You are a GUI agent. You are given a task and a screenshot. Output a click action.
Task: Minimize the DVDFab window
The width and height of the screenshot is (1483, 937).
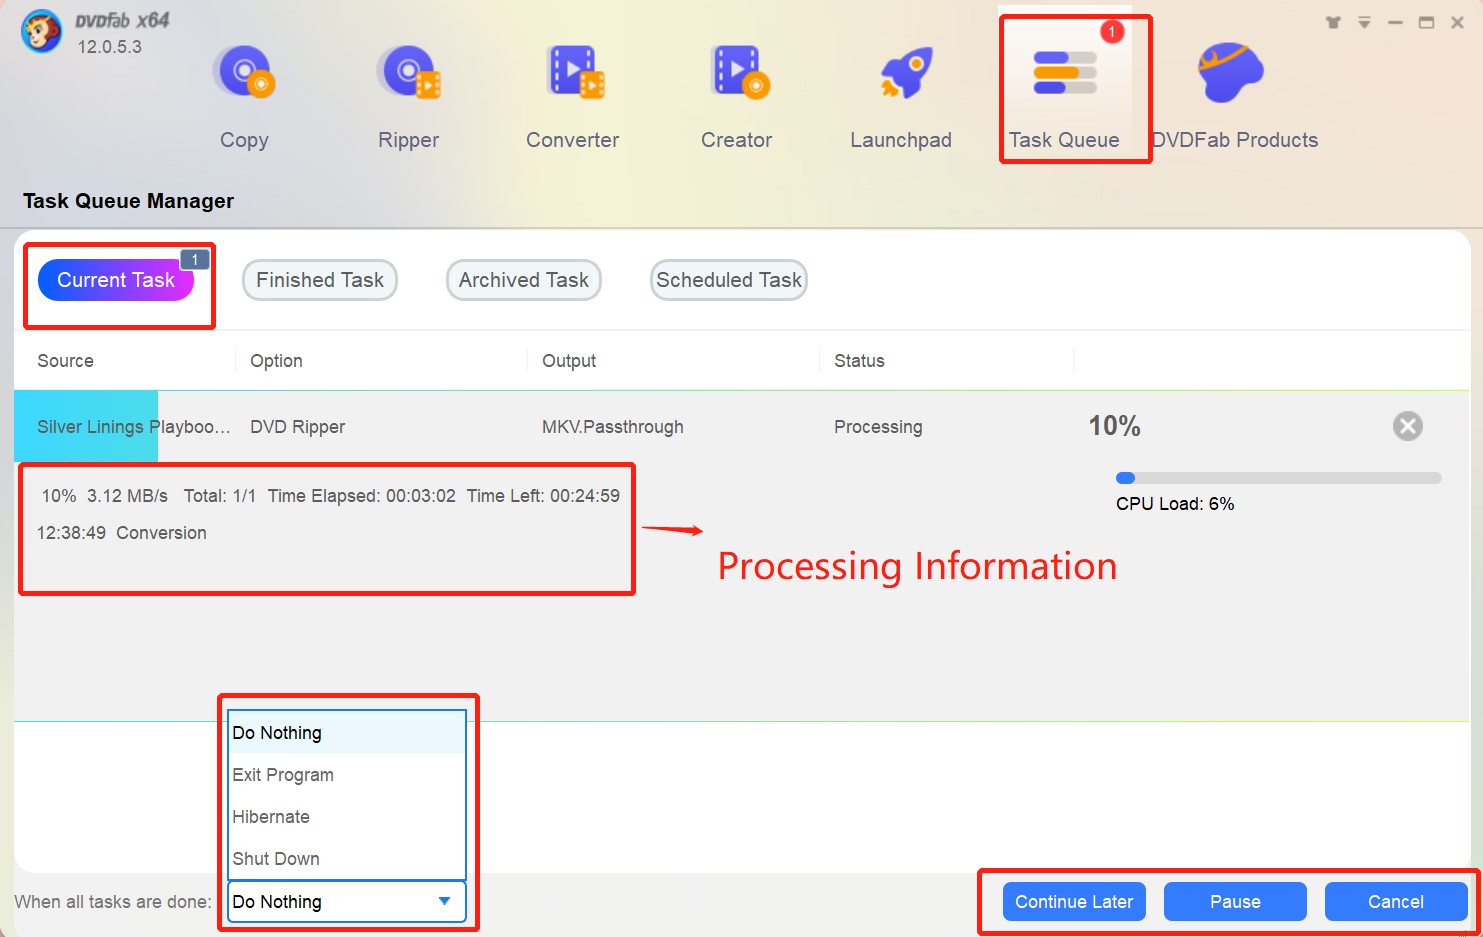(x=1395, y=22)
